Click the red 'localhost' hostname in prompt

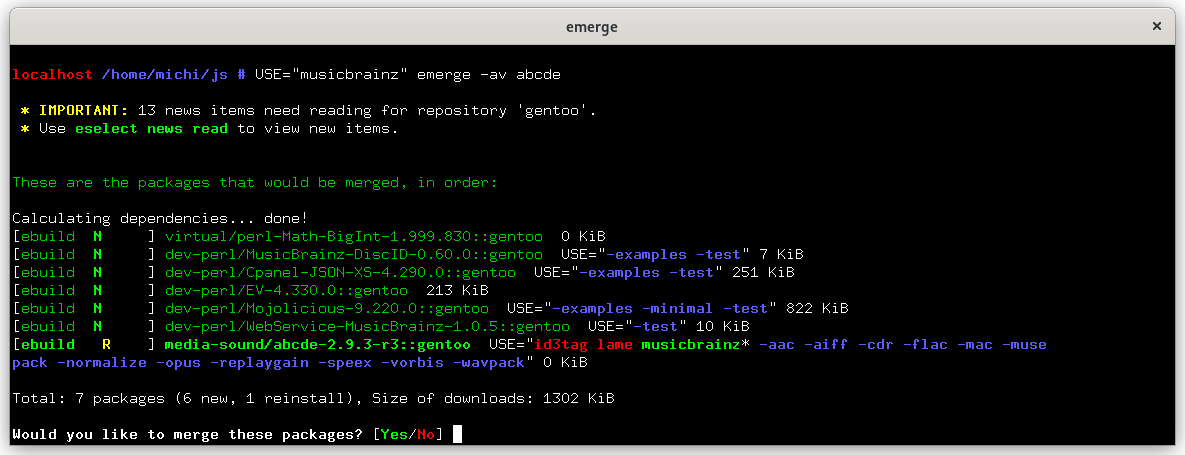click(x=52, y=75)
